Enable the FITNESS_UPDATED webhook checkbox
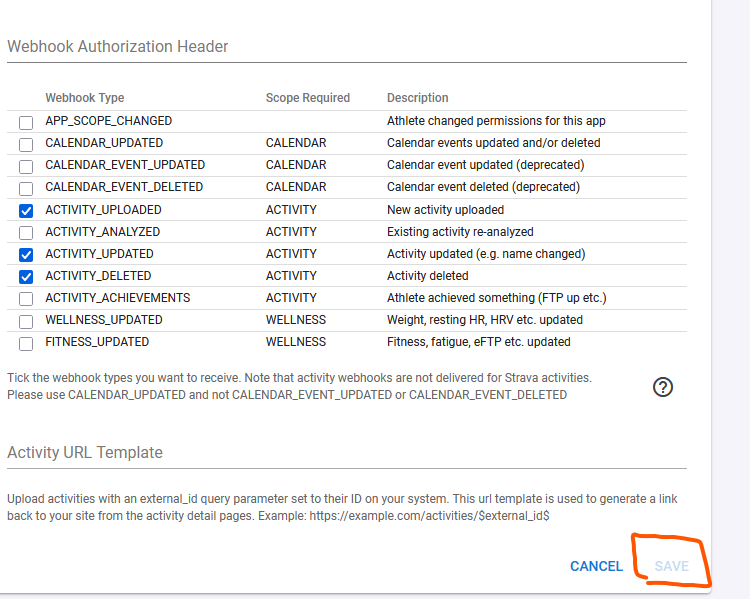This screenshot has width=750, height=599. [x=26, y=343]
